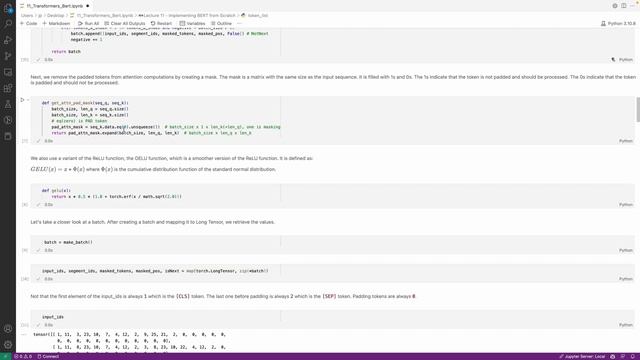Change language mode of LongTensor mapping cell

(626, 279)
